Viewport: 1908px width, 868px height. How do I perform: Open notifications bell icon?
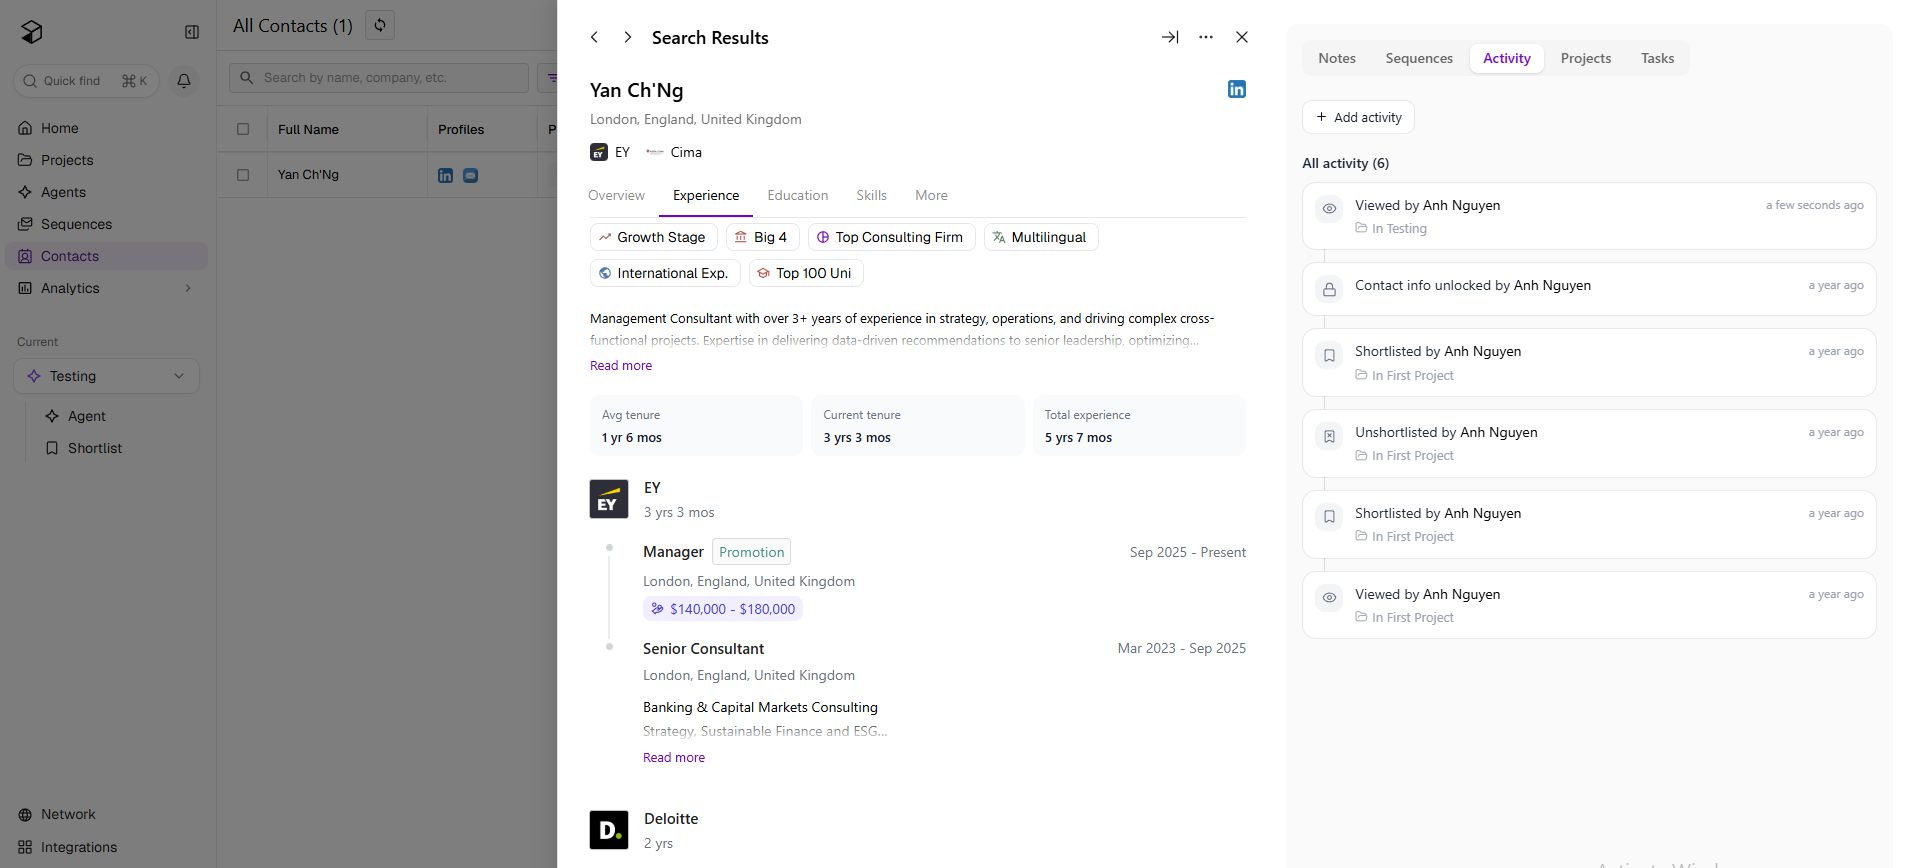[184, 81]
